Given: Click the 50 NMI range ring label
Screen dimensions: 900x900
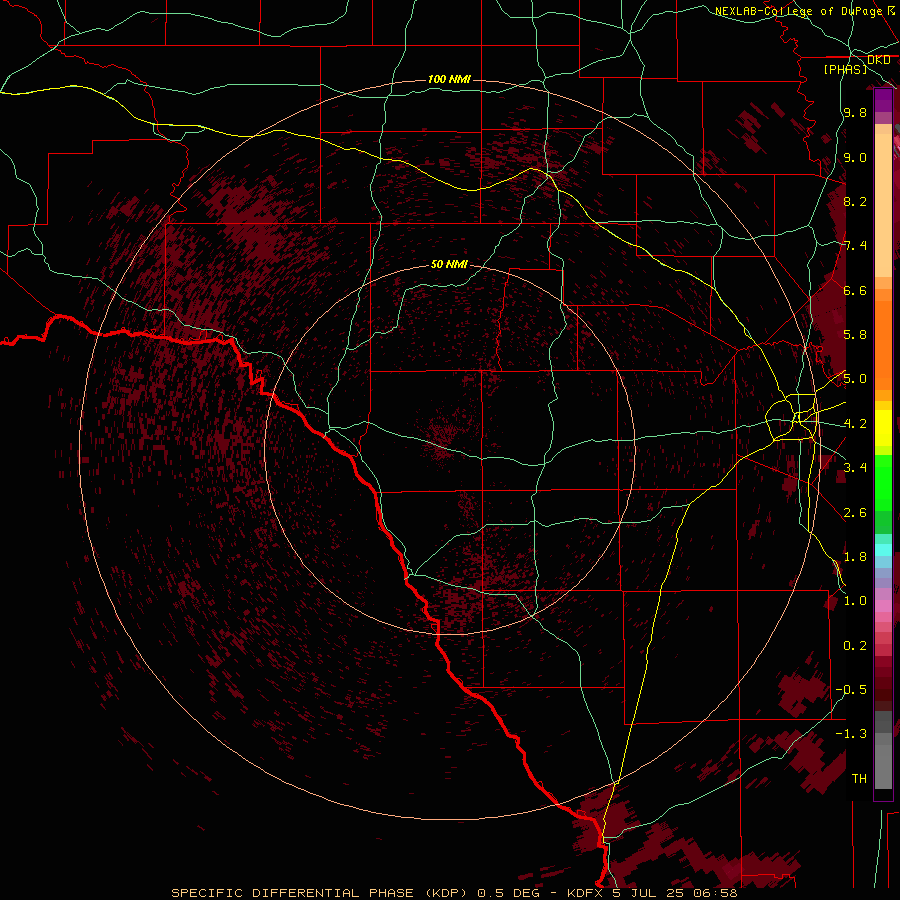Looking at the screenshot, I should pyautogui.click(x=449, y=264).
